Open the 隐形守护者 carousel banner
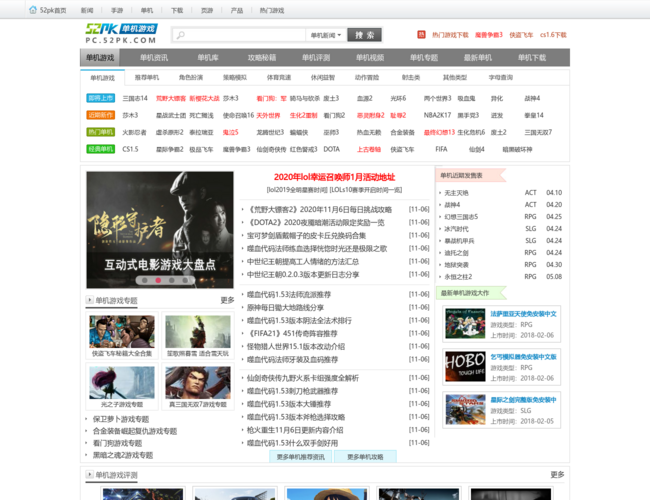 (160, 230)
